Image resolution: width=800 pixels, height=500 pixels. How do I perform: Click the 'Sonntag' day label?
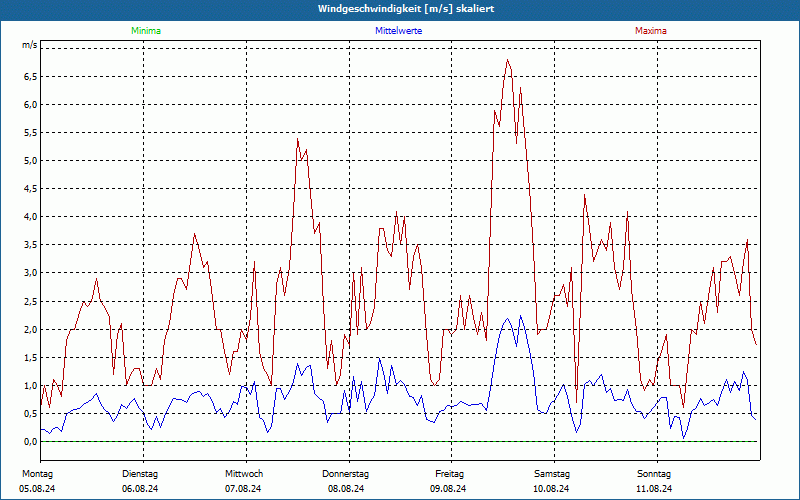tap(654, 474)
